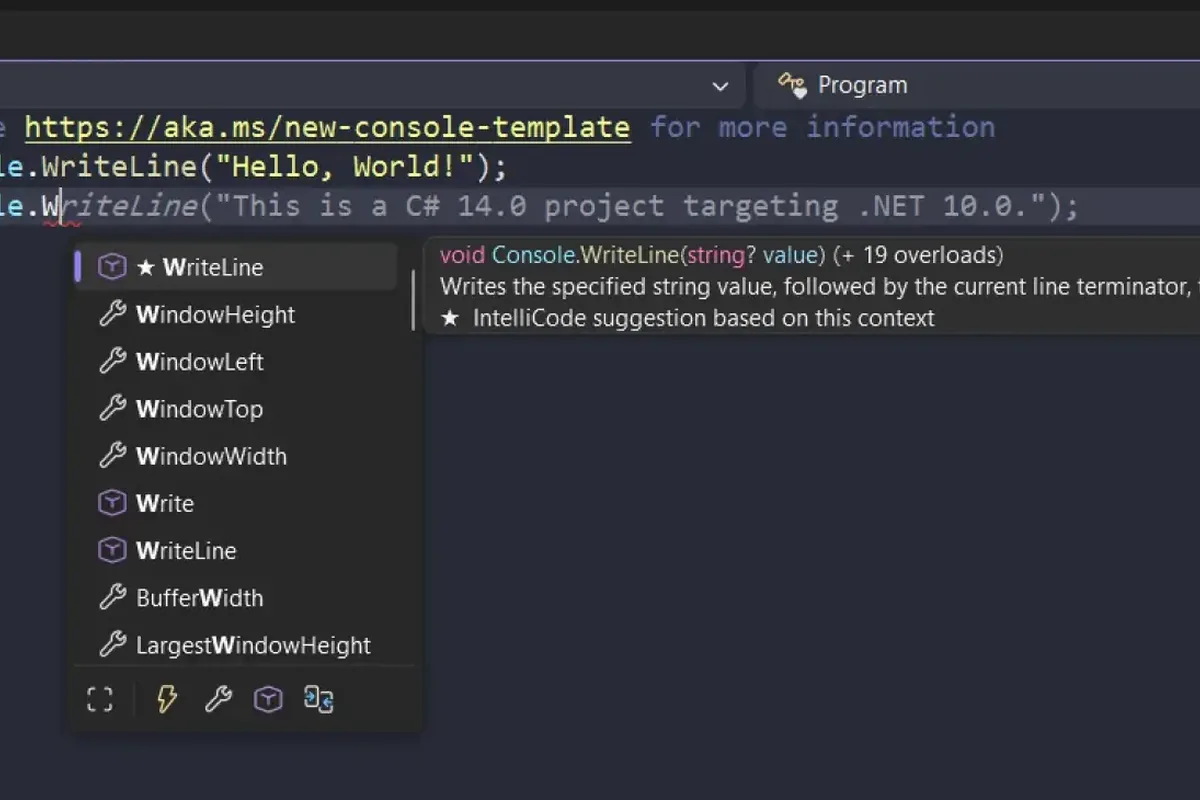Select the starred WriteLine IntelliCode suggestion

click(237, 267)
